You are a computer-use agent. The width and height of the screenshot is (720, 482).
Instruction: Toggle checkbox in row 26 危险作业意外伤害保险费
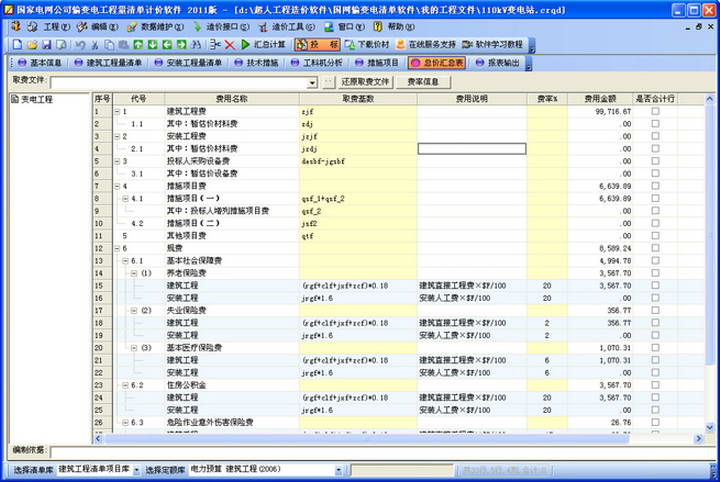pyautogui.click(x=655, y=422)
